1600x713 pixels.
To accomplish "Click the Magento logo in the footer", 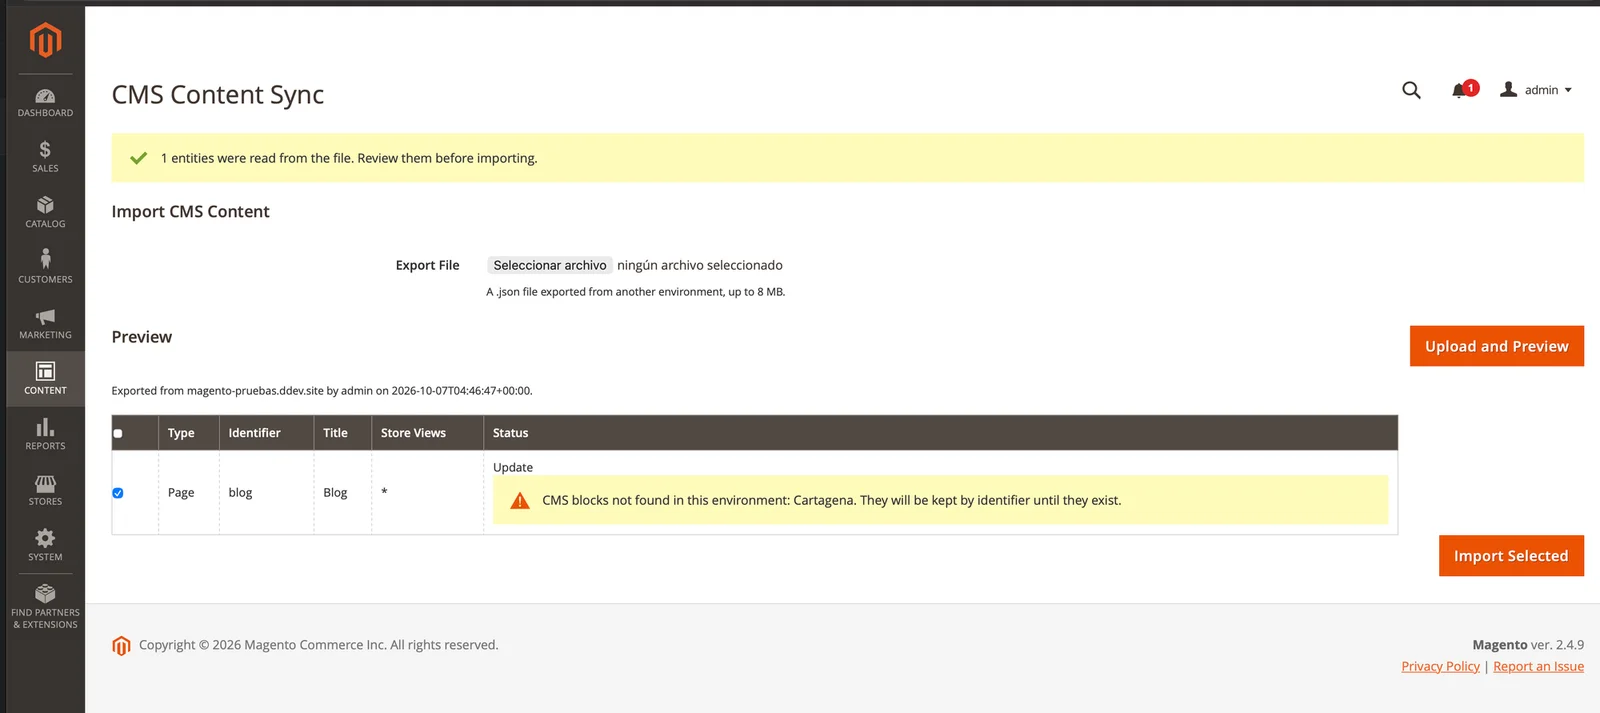I will (x=121, y=646).
